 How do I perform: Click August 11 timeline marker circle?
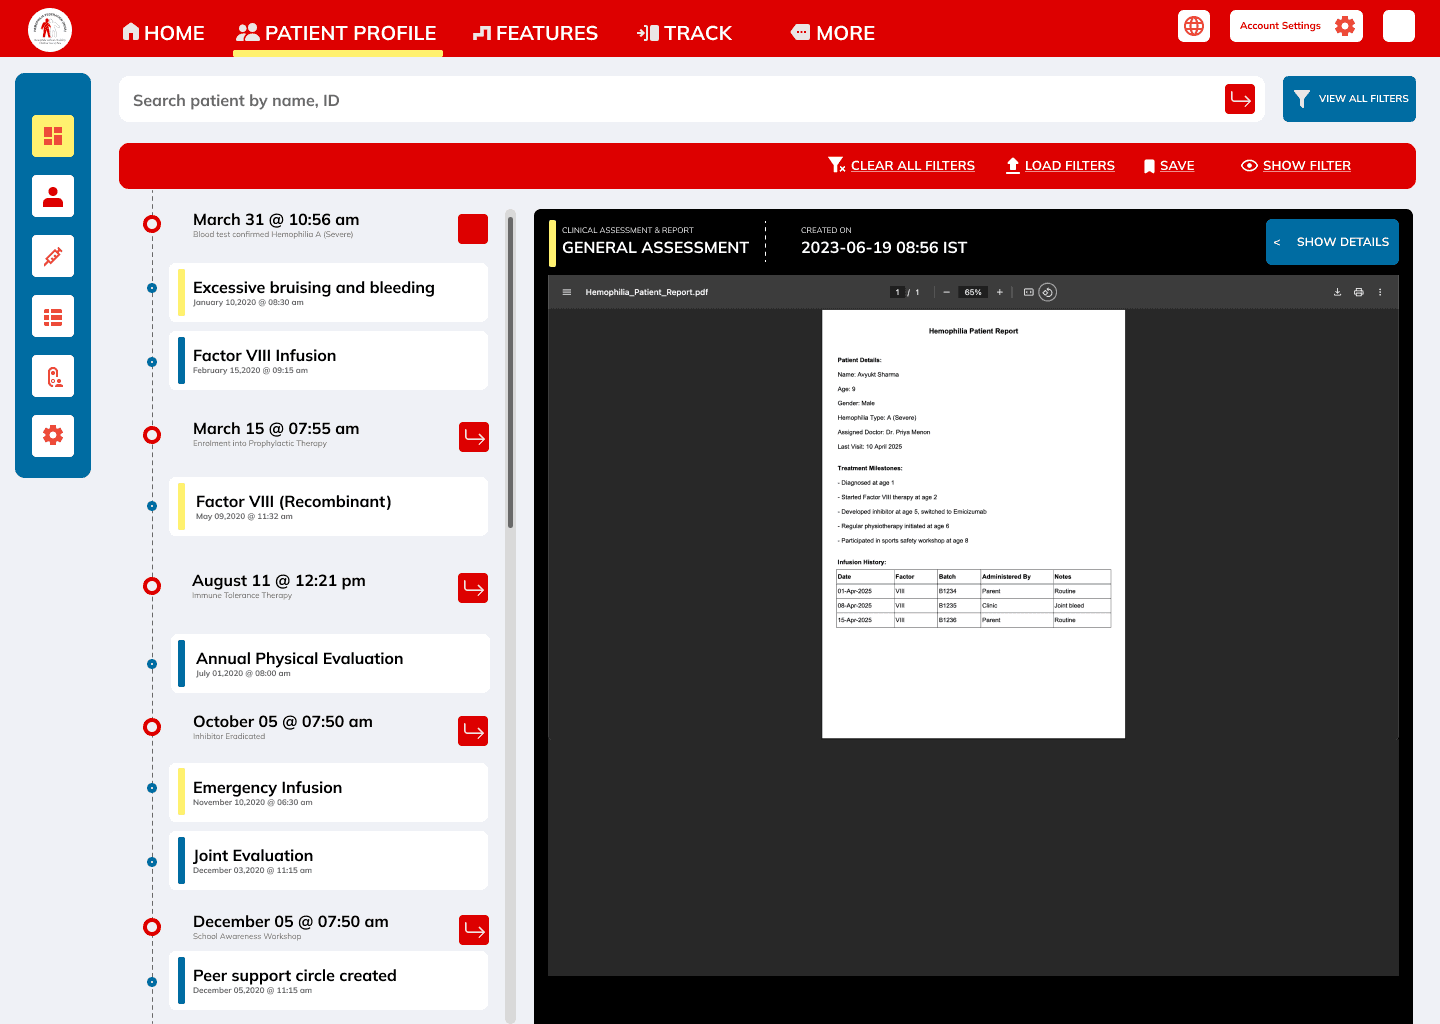152,586
